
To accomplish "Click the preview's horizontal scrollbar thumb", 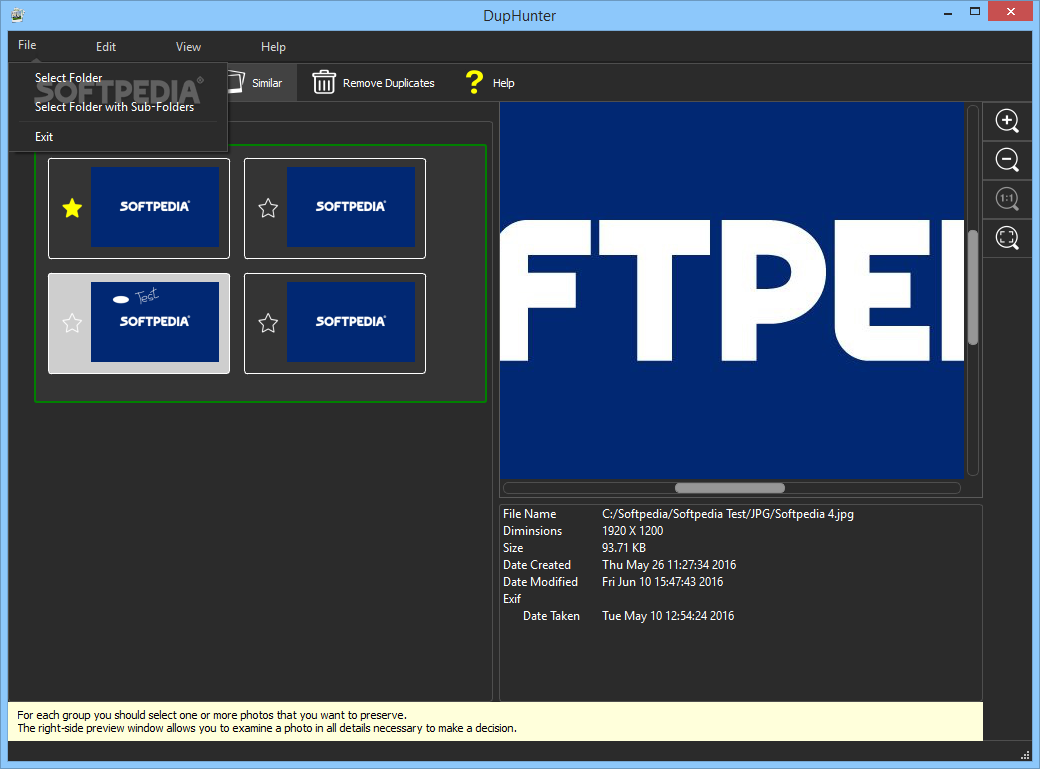I will (x=730, y=488).
